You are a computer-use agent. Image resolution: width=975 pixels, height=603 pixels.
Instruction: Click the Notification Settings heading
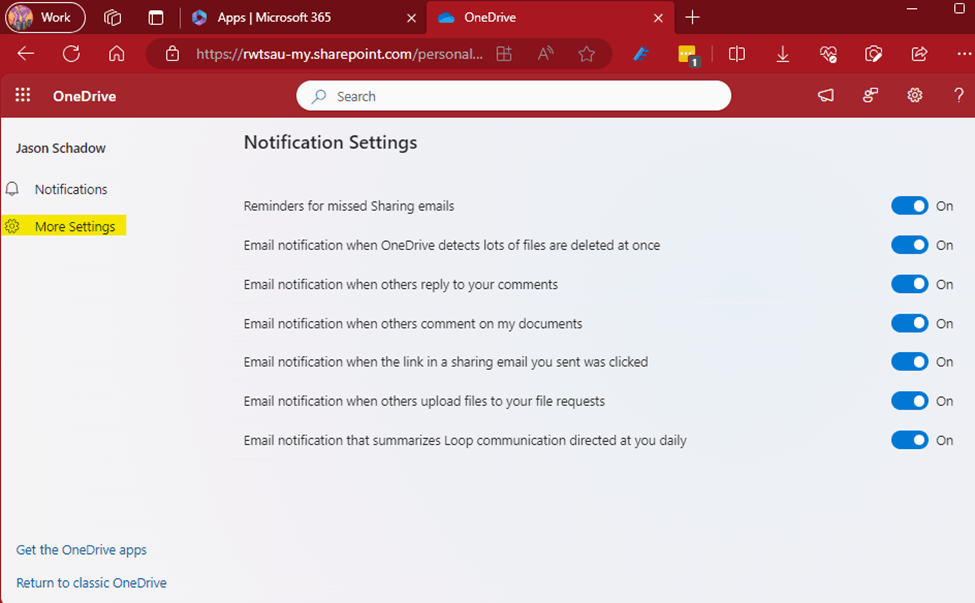pyautogui.click(x=330, y=143)
